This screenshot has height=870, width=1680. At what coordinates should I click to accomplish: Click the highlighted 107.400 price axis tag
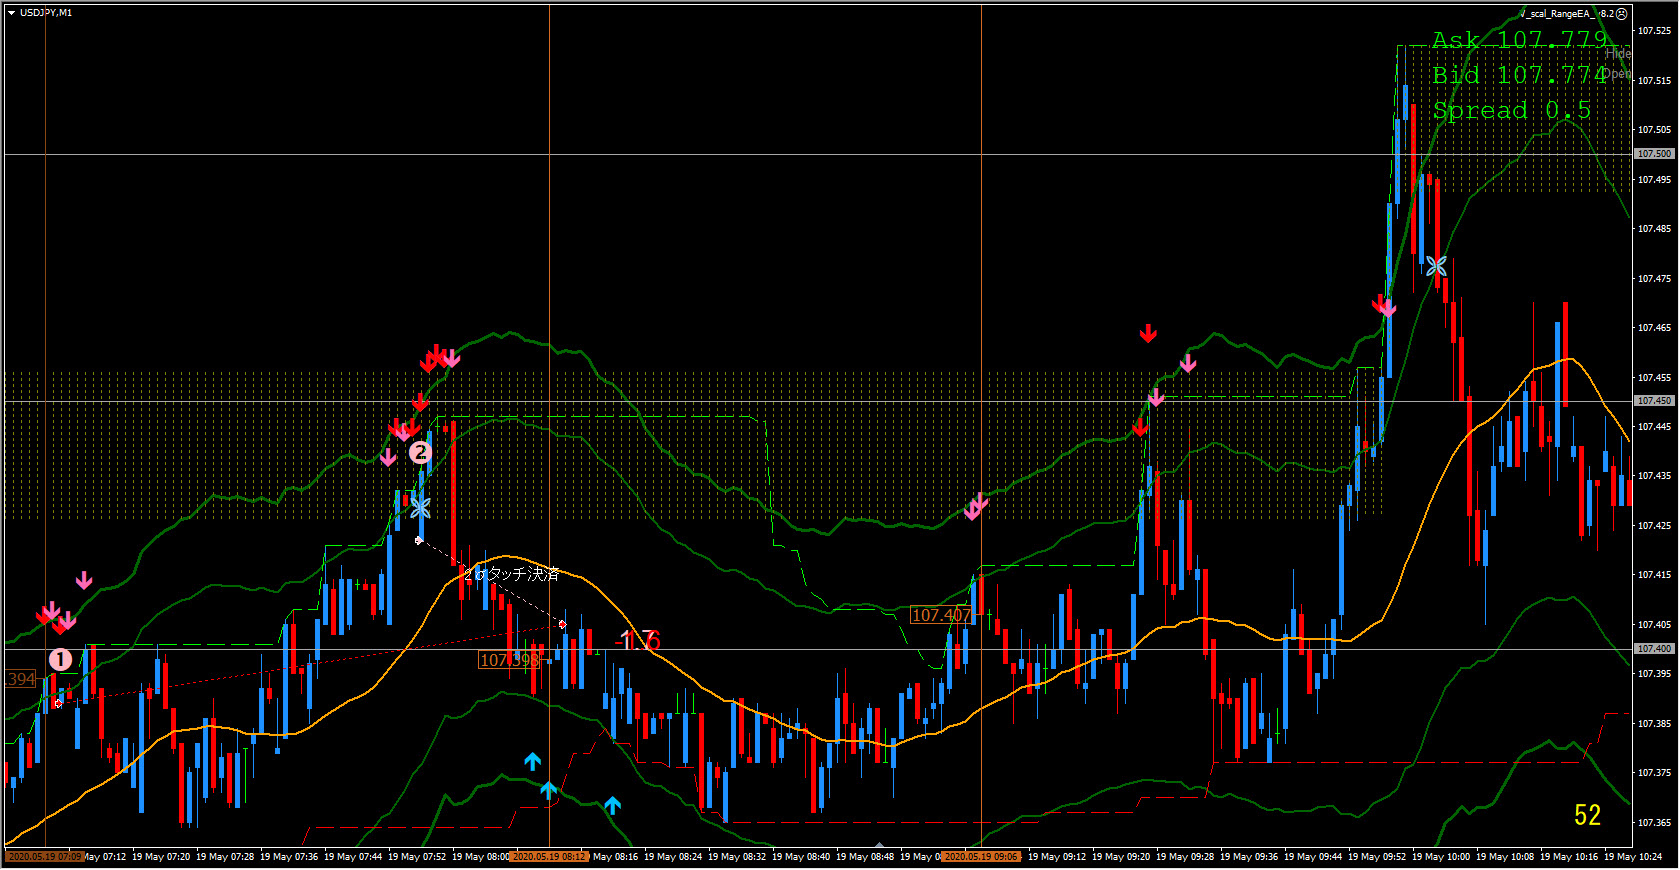coord(1654,649)
